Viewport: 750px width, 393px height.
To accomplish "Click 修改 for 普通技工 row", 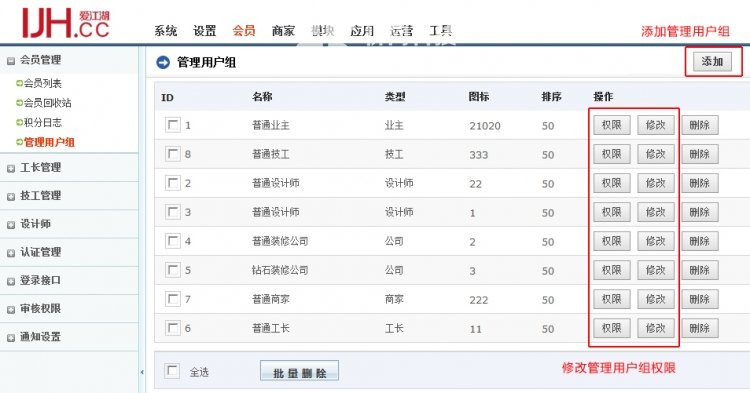I will 656,154.
